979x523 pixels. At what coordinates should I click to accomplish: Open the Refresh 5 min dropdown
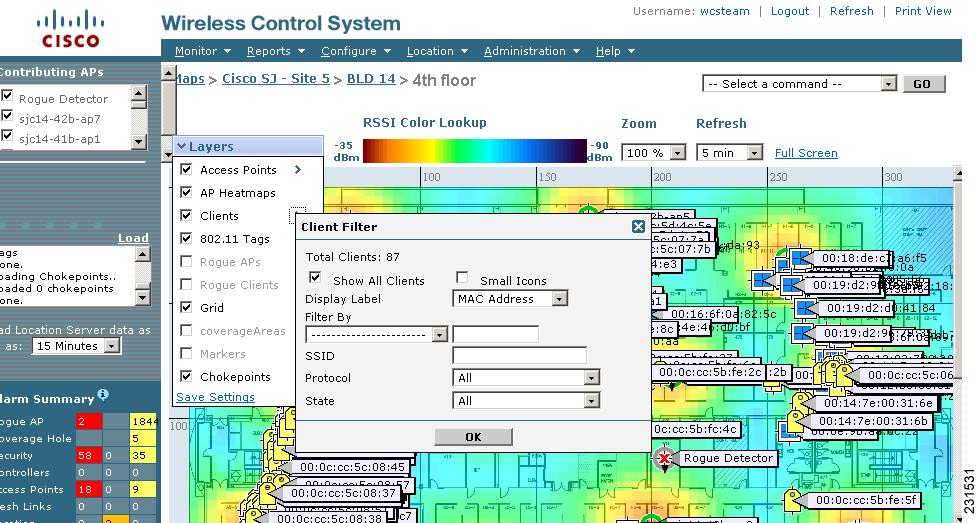[x=729, y=152]
